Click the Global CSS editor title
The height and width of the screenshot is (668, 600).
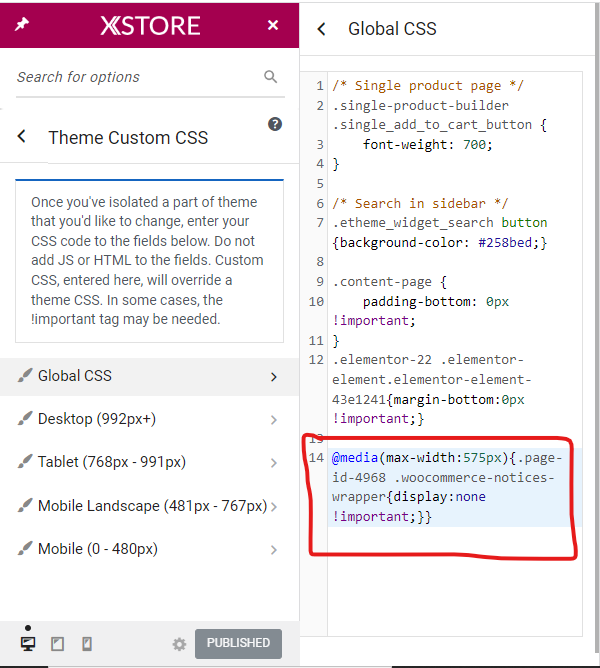[392, 29]
